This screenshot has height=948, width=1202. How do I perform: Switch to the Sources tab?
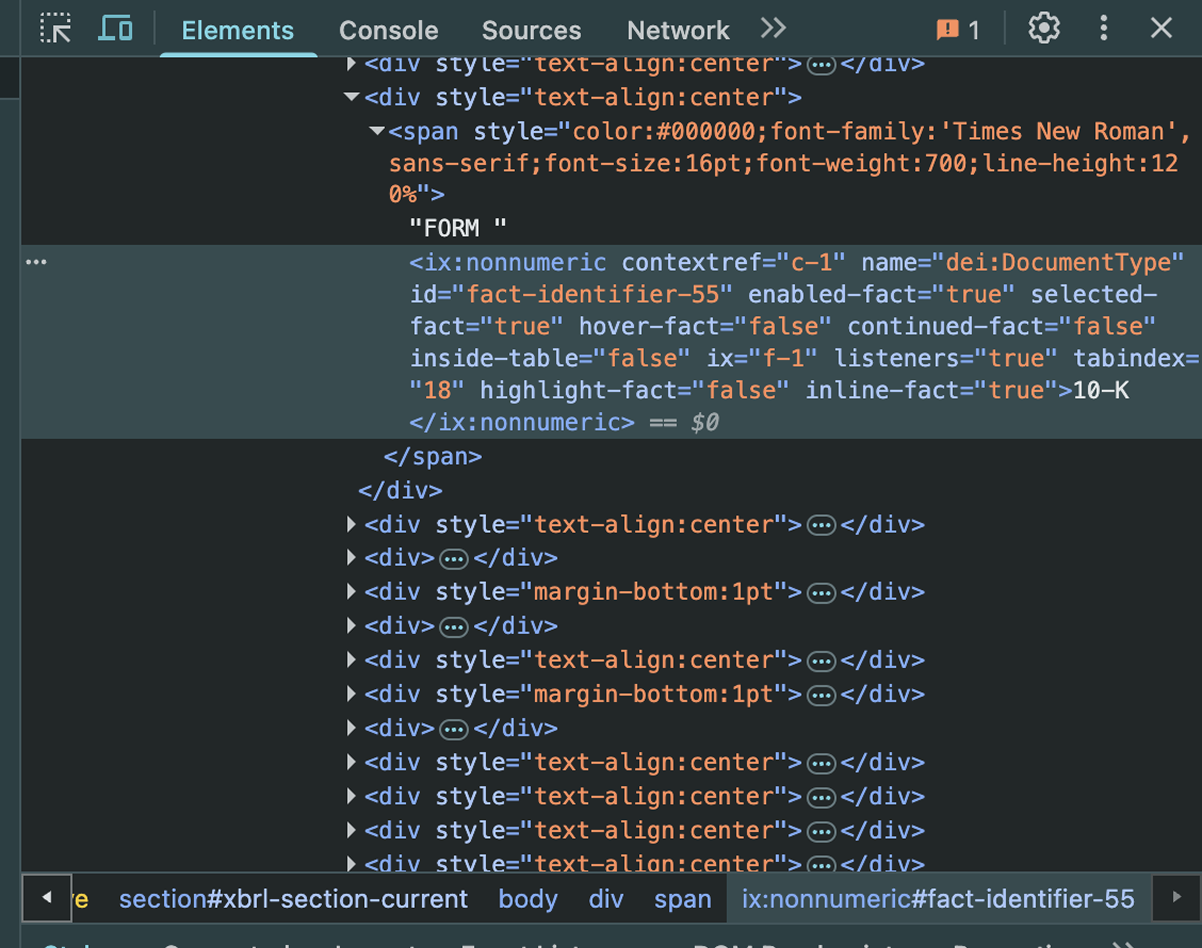(531, 30)
